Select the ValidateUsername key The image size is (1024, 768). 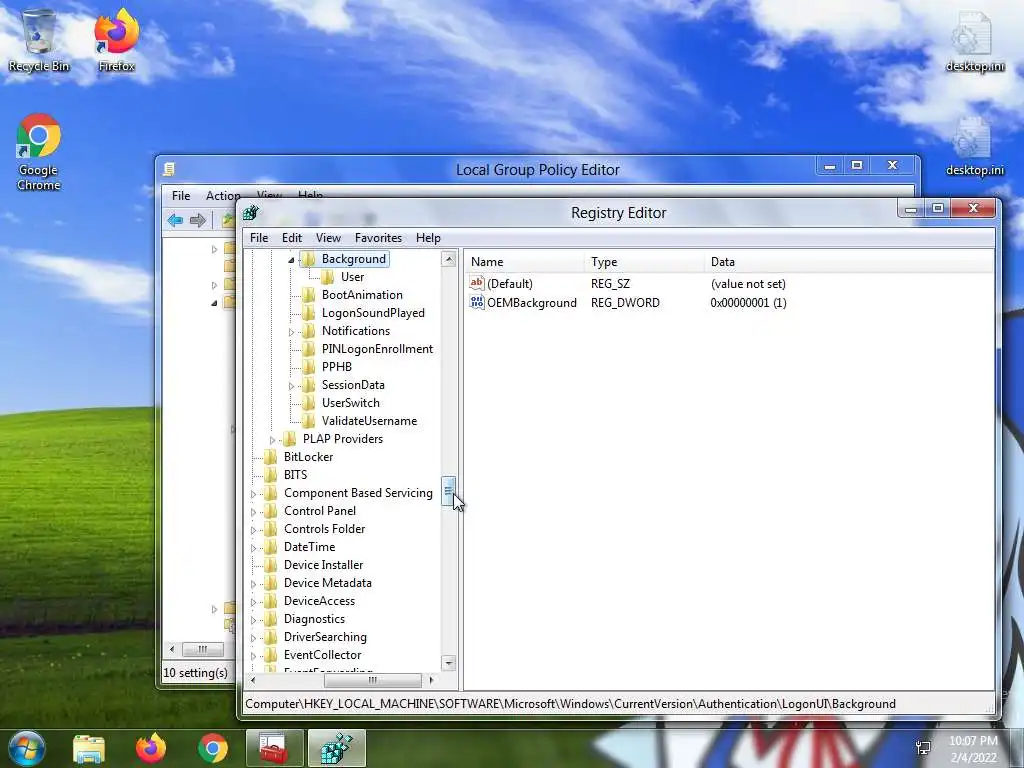(x=369, y=421)
